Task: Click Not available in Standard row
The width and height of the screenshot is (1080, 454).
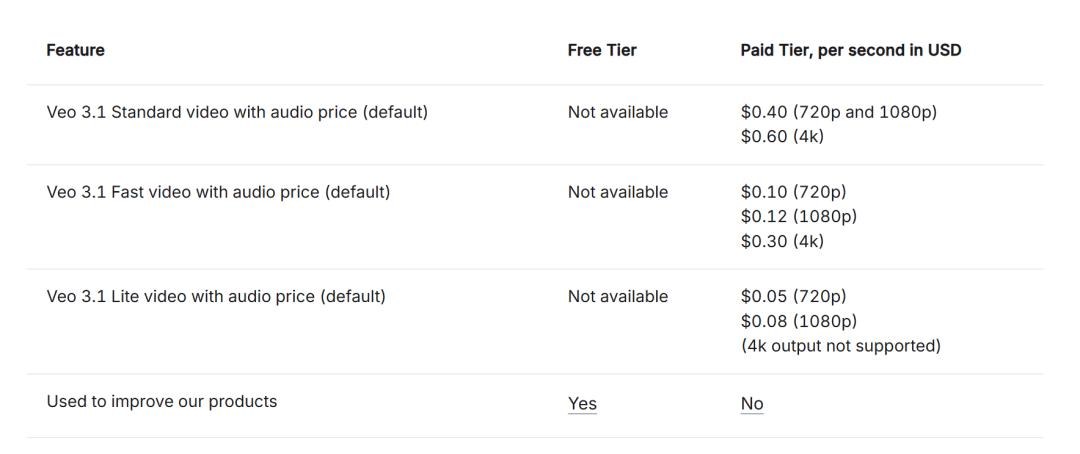Action: click(618, 112)
